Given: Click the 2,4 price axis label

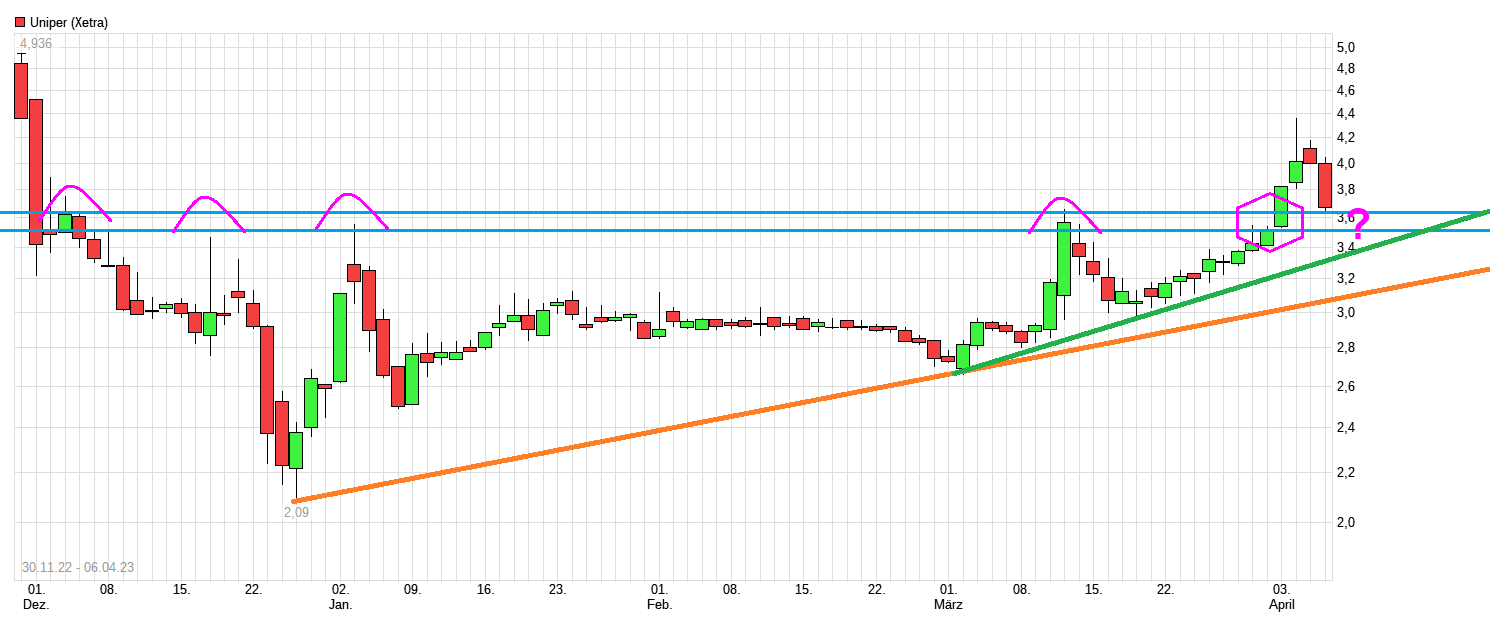Looking at the screenshot, I should [1345, 427].
